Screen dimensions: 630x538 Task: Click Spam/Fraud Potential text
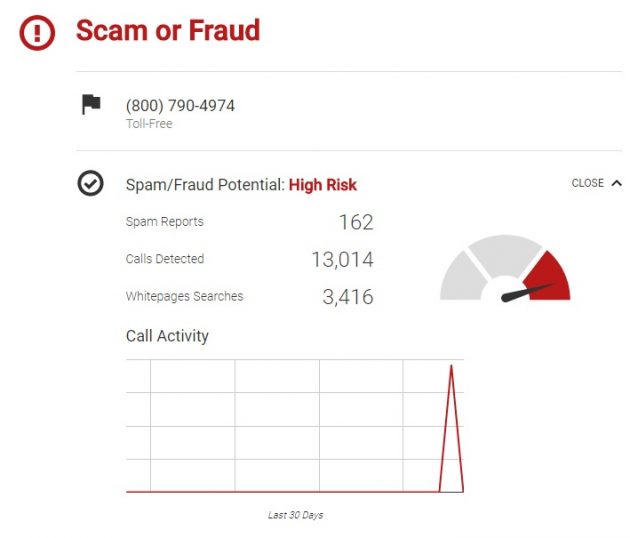[205, 185]
